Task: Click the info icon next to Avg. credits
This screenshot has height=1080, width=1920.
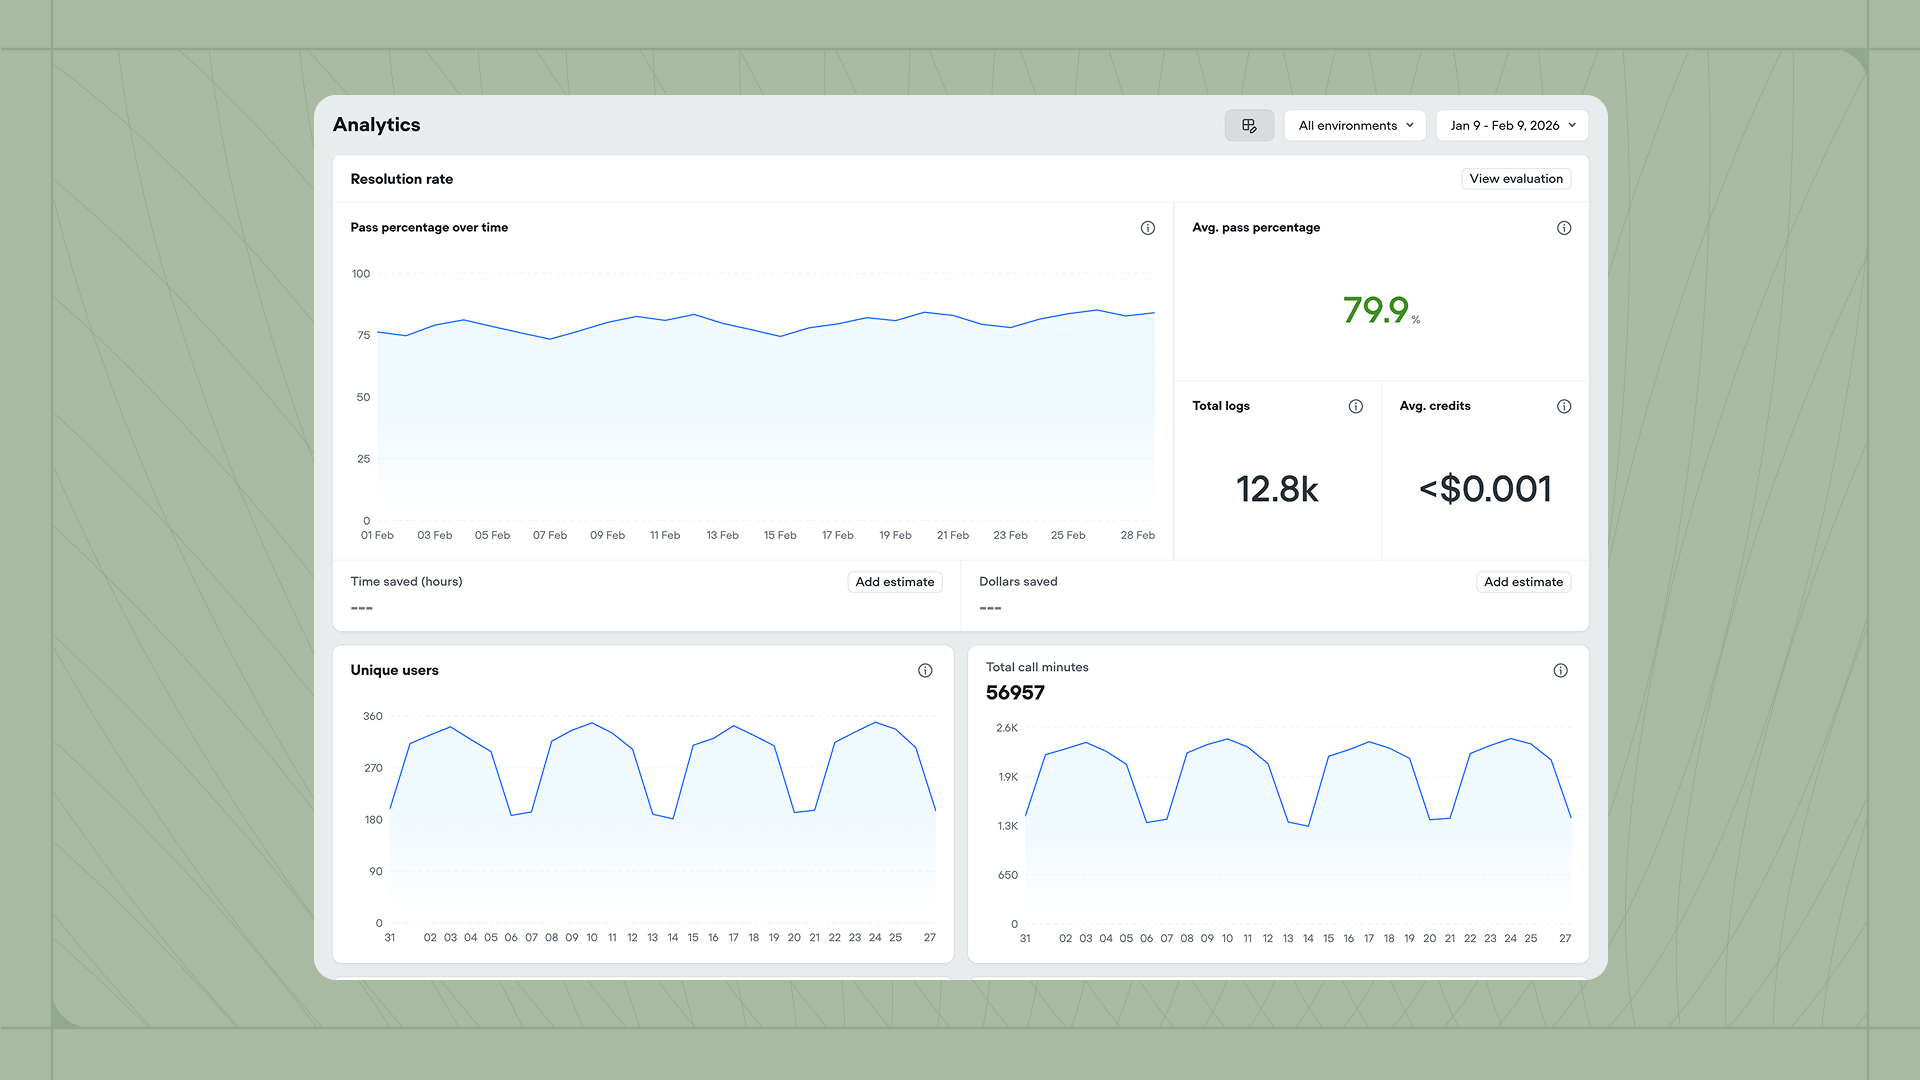Action: click(x=1564, y=406)
